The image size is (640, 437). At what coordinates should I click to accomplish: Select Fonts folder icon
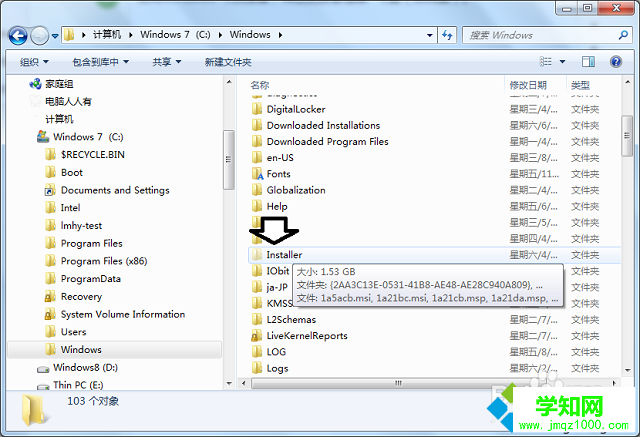click(257, 174)
